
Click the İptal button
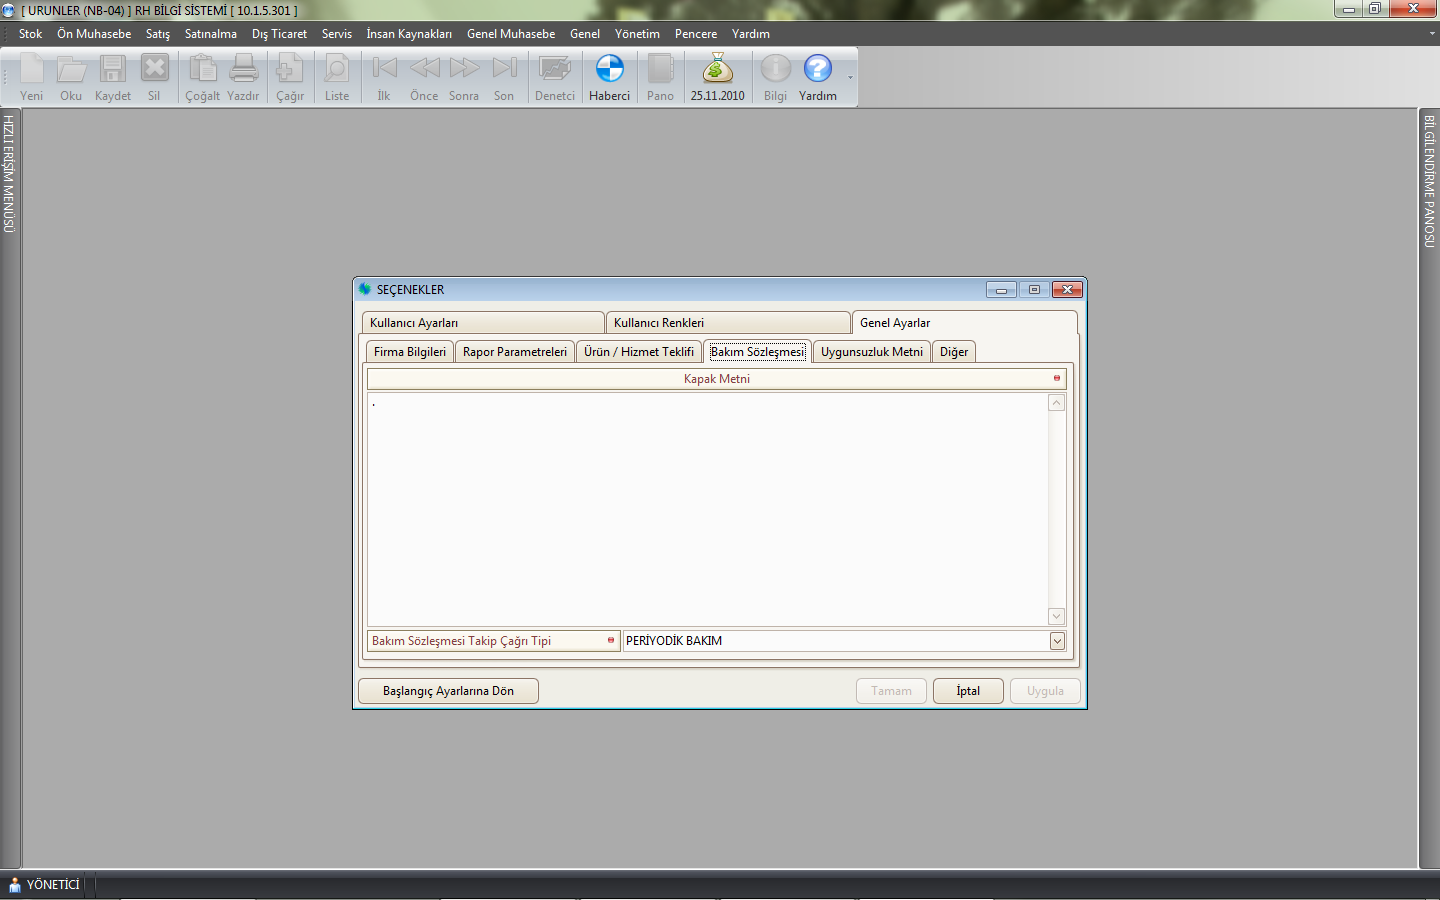[967, 691]
